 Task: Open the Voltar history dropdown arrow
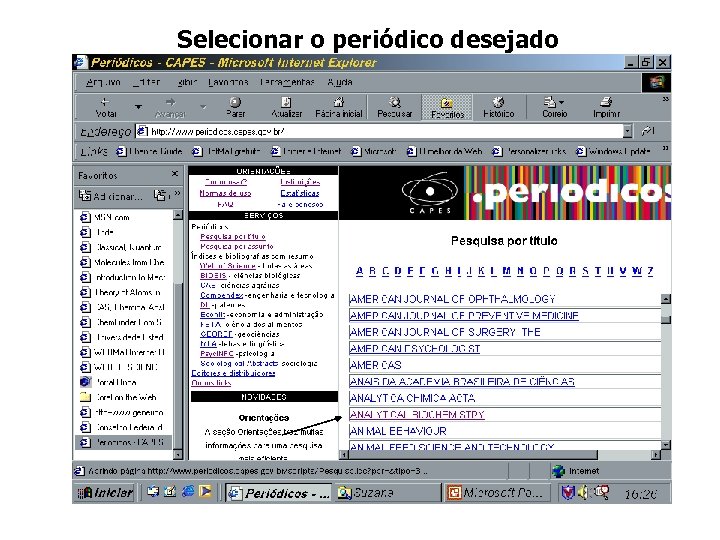[x=138, y=107]
